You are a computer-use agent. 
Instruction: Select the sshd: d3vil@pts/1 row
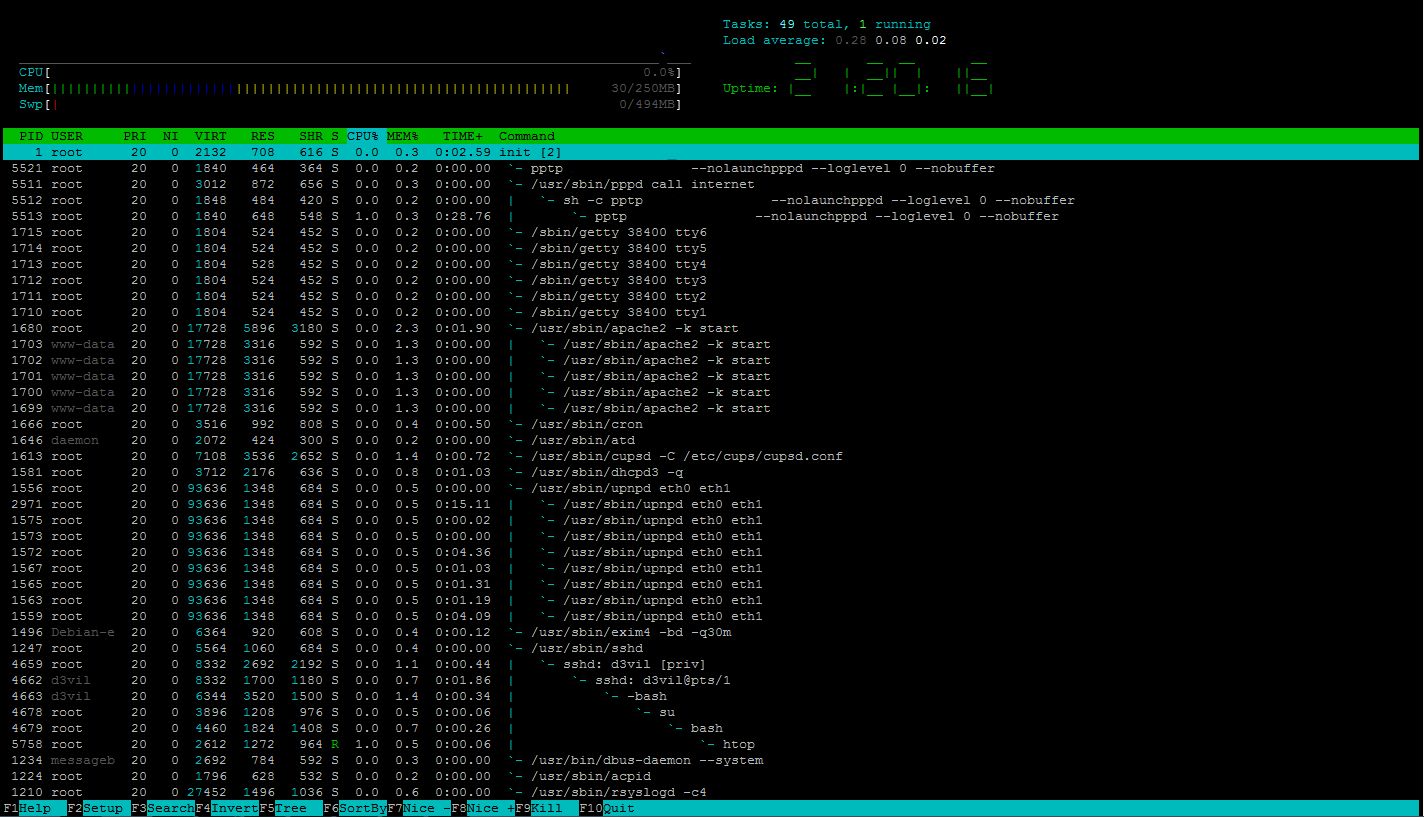point(711,680)
